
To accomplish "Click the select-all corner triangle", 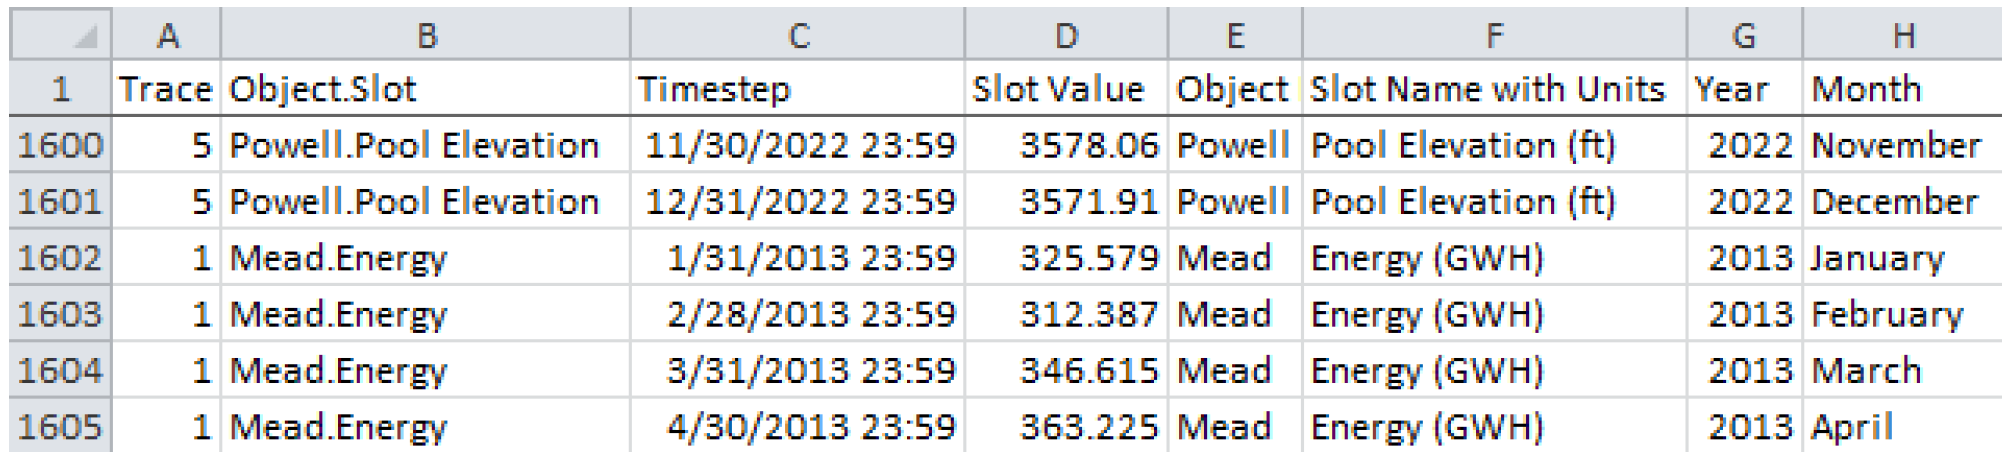I will coord(86,38).
